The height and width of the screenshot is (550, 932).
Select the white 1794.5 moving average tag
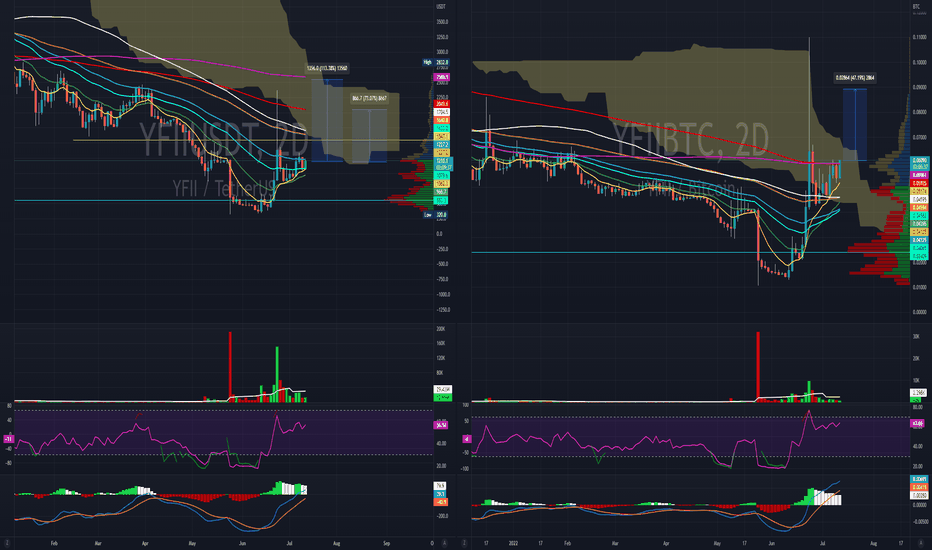tap(442, 112)
